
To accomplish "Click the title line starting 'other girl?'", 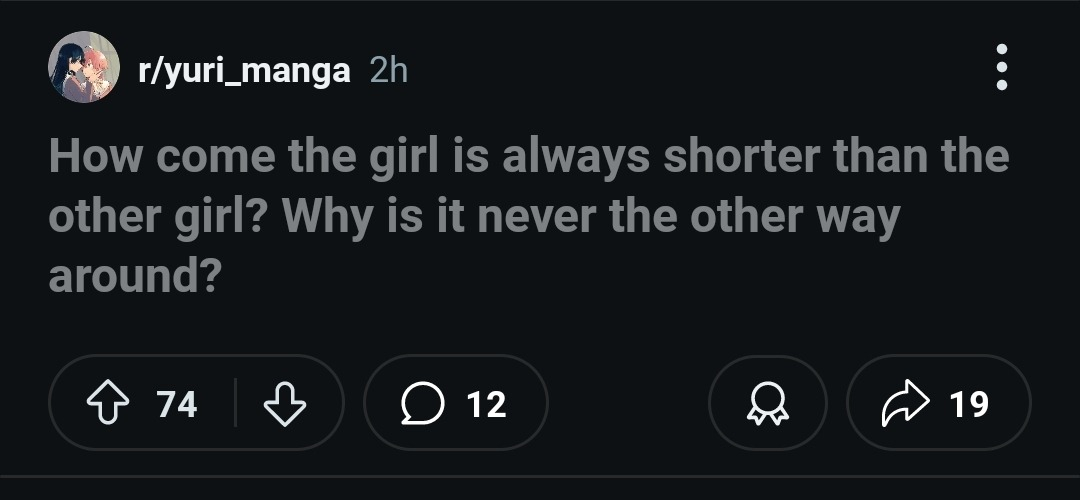I will [x=474, y=217].
